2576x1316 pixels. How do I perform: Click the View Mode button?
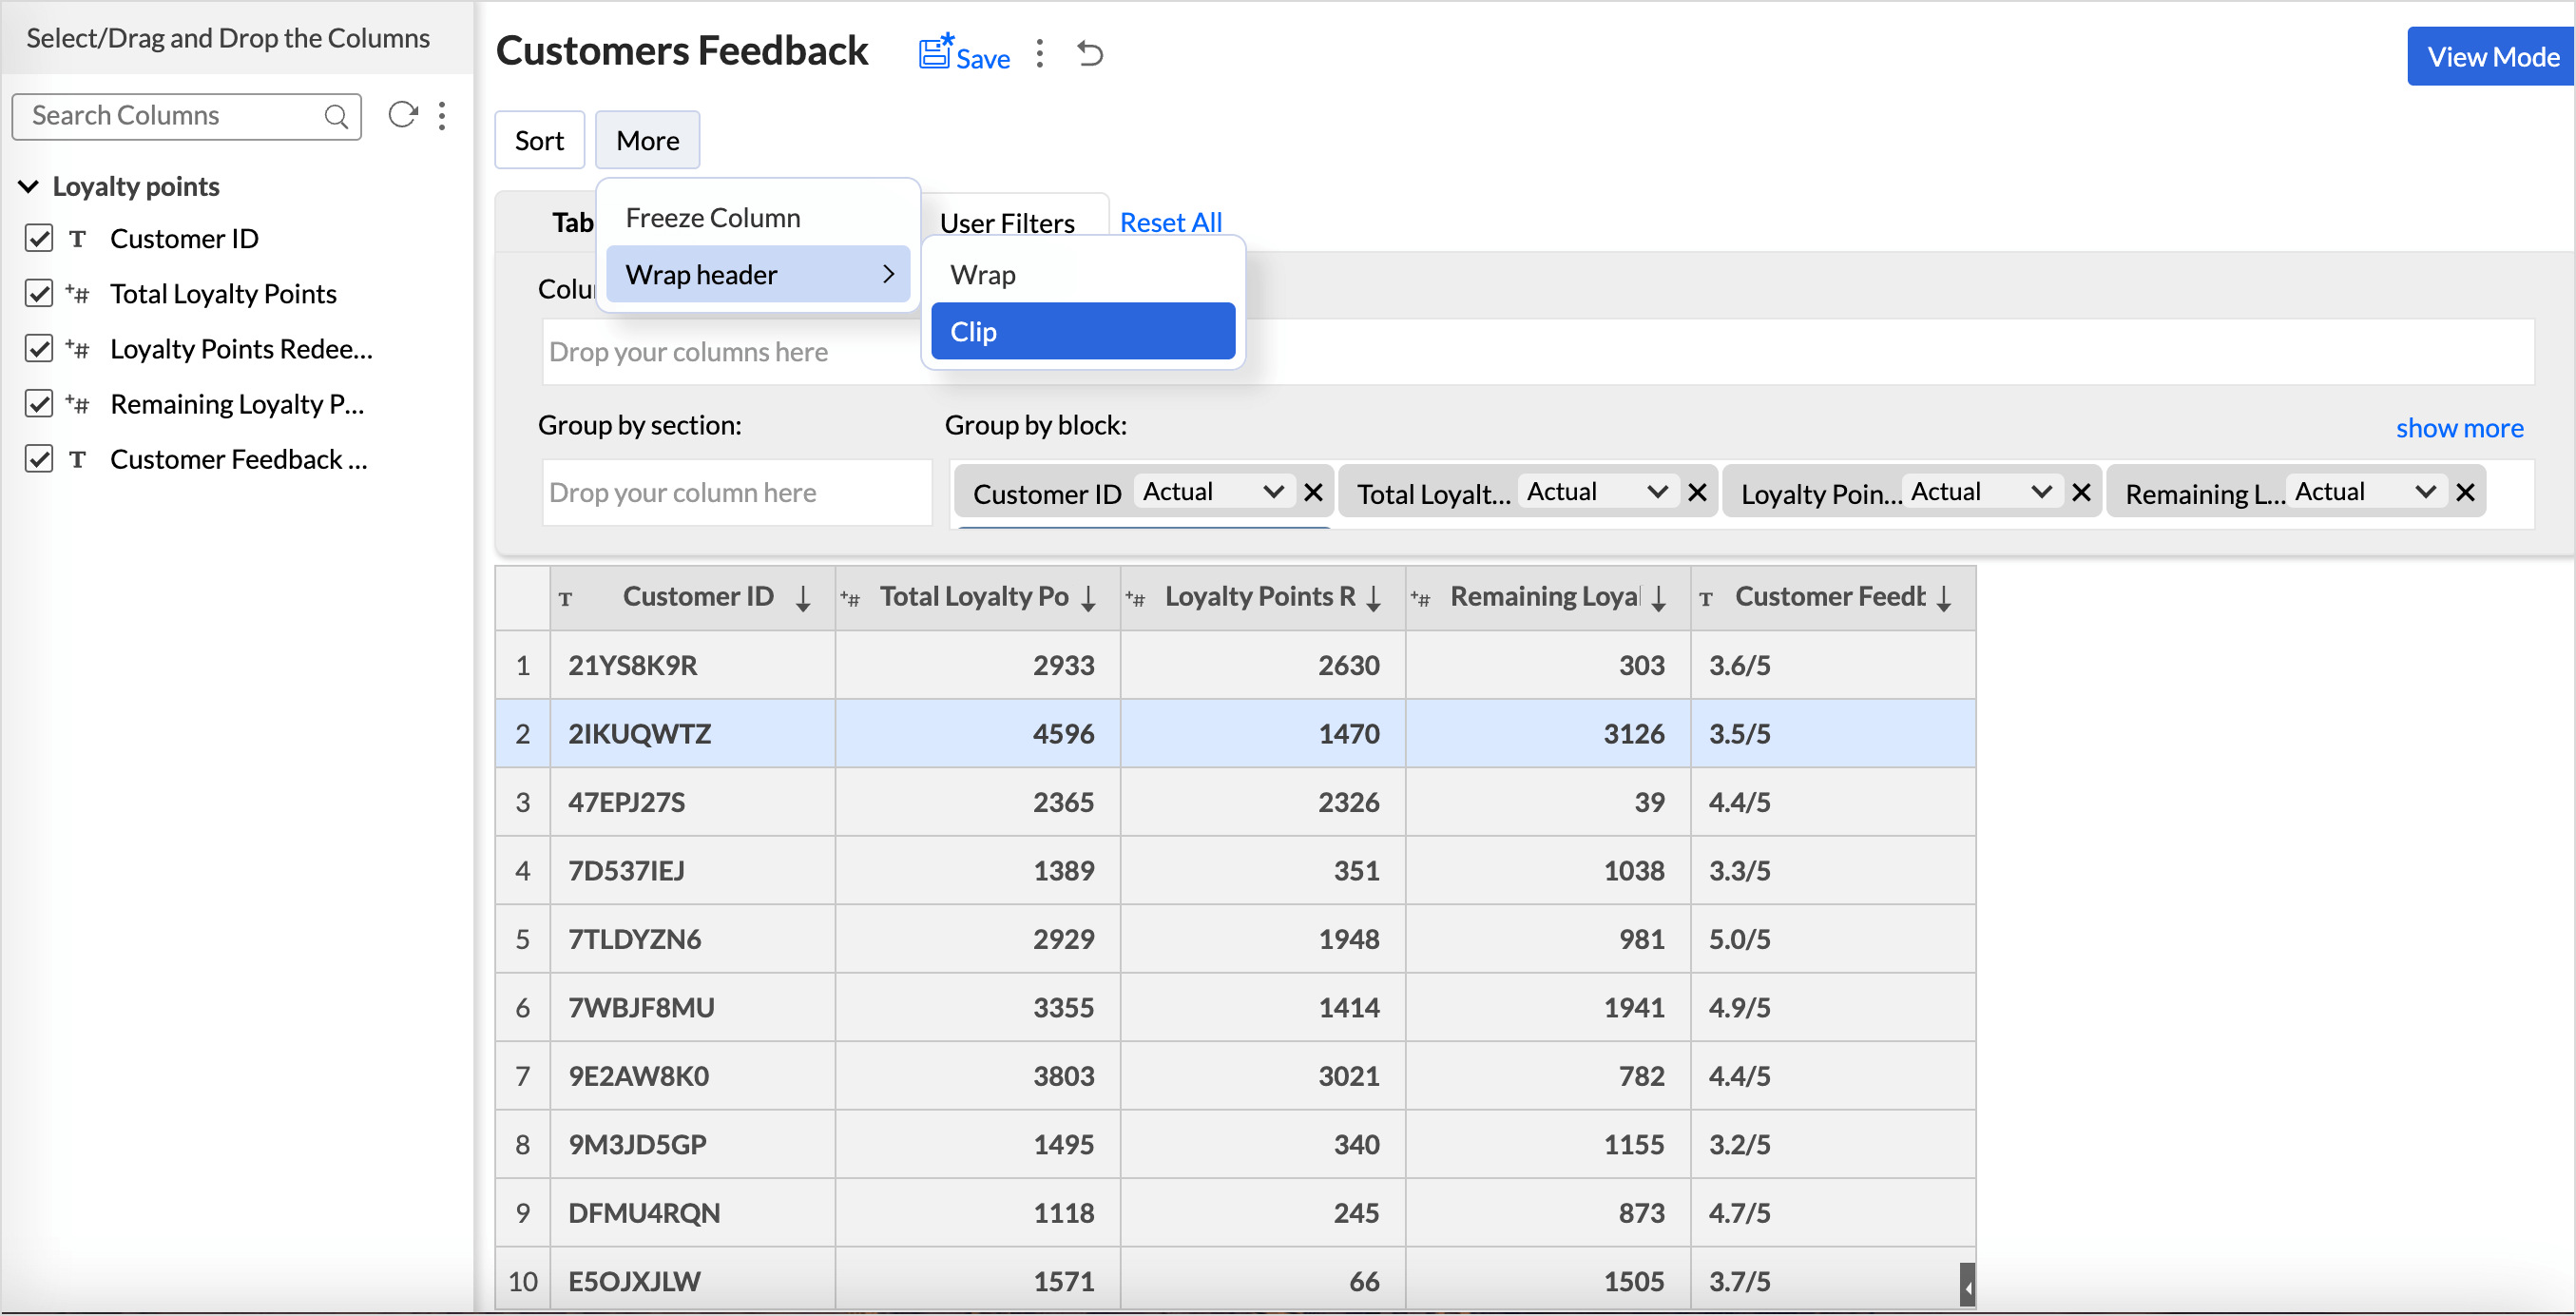pyautogui.click(x=2492, y=57)
